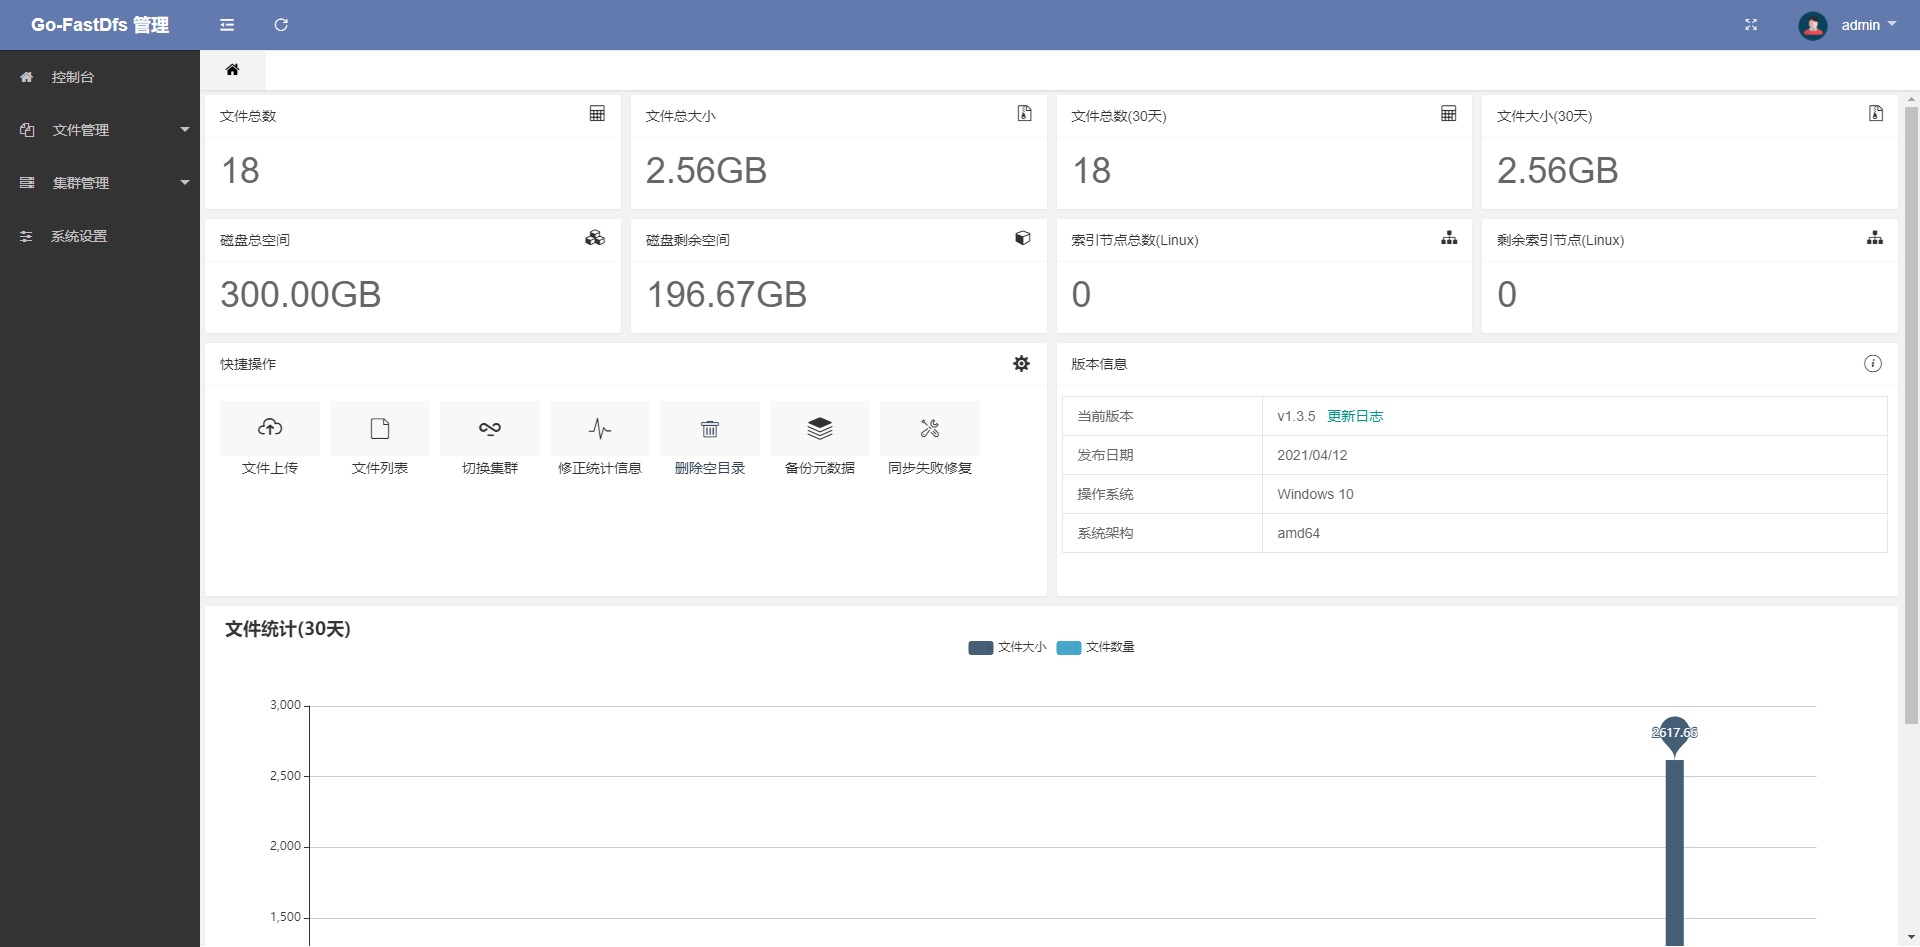Switch to the home tab
Screen dimensions: 1920x947
click(233, 70)
